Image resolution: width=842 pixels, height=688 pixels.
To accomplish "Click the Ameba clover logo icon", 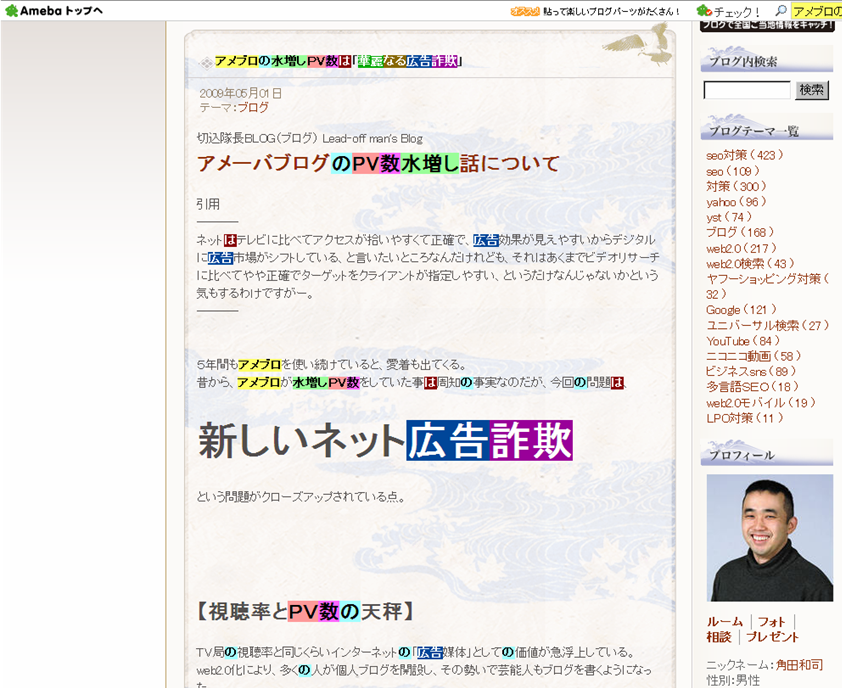I will click(x=11, y=10).
